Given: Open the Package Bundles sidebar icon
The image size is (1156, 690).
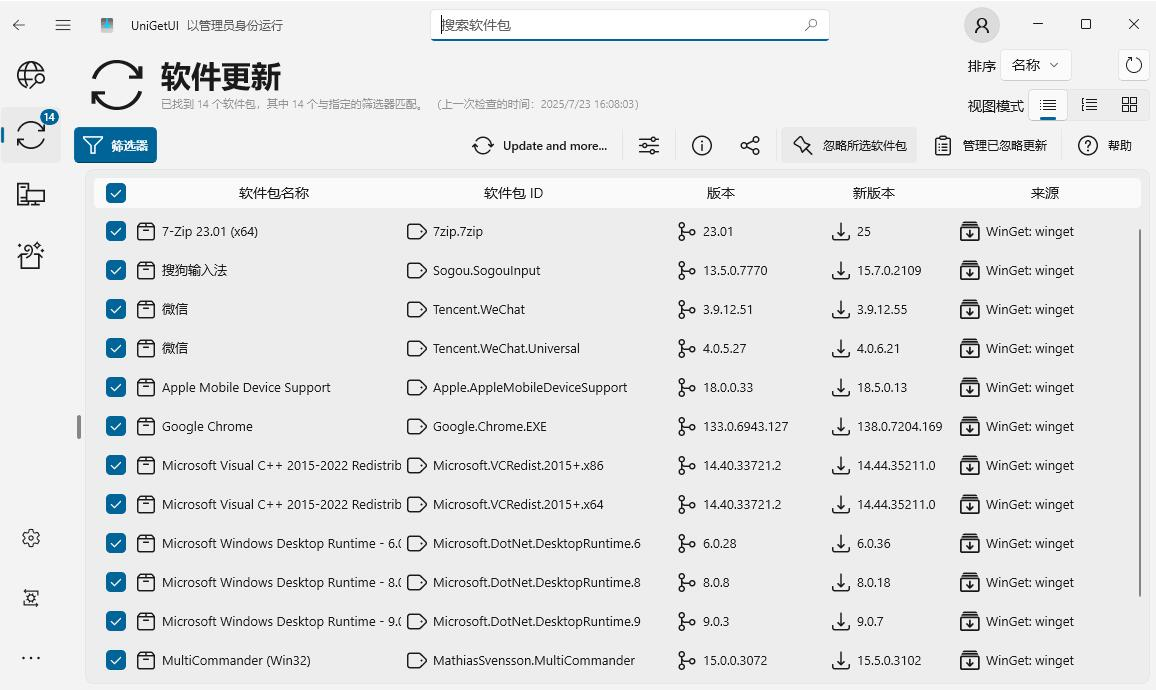Looking at the screenshot, I should 31,255.
